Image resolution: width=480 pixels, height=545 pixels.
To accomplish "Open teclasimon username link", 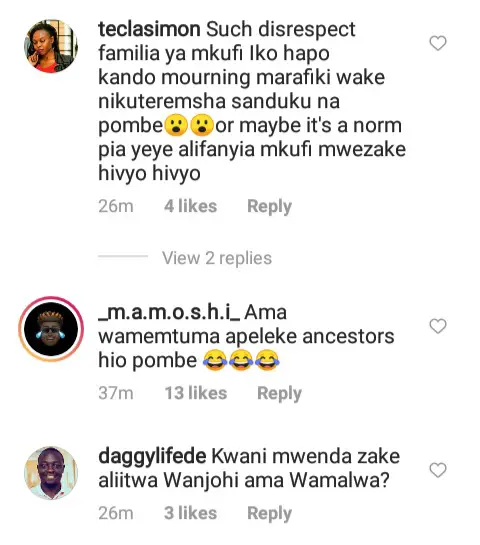I will [x=149, y=29].
